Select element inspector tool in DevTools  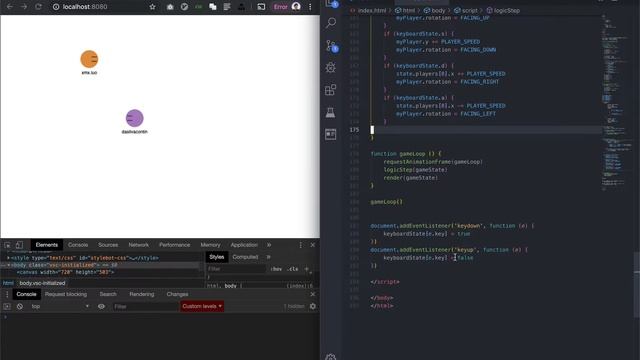(x=7, y=245)
